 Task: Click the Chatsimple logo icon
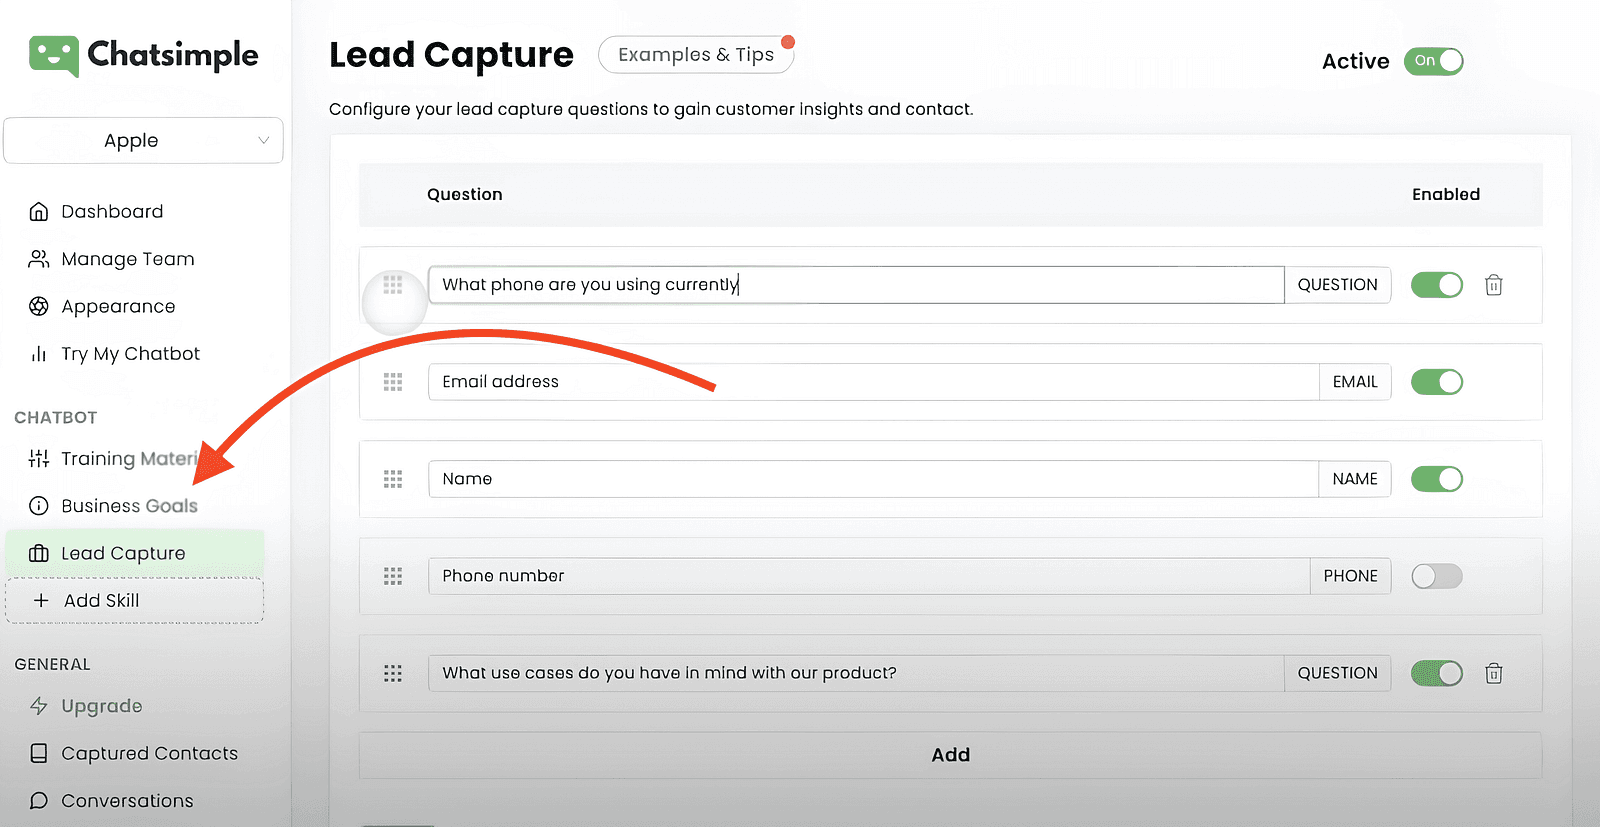coord(53,56)
